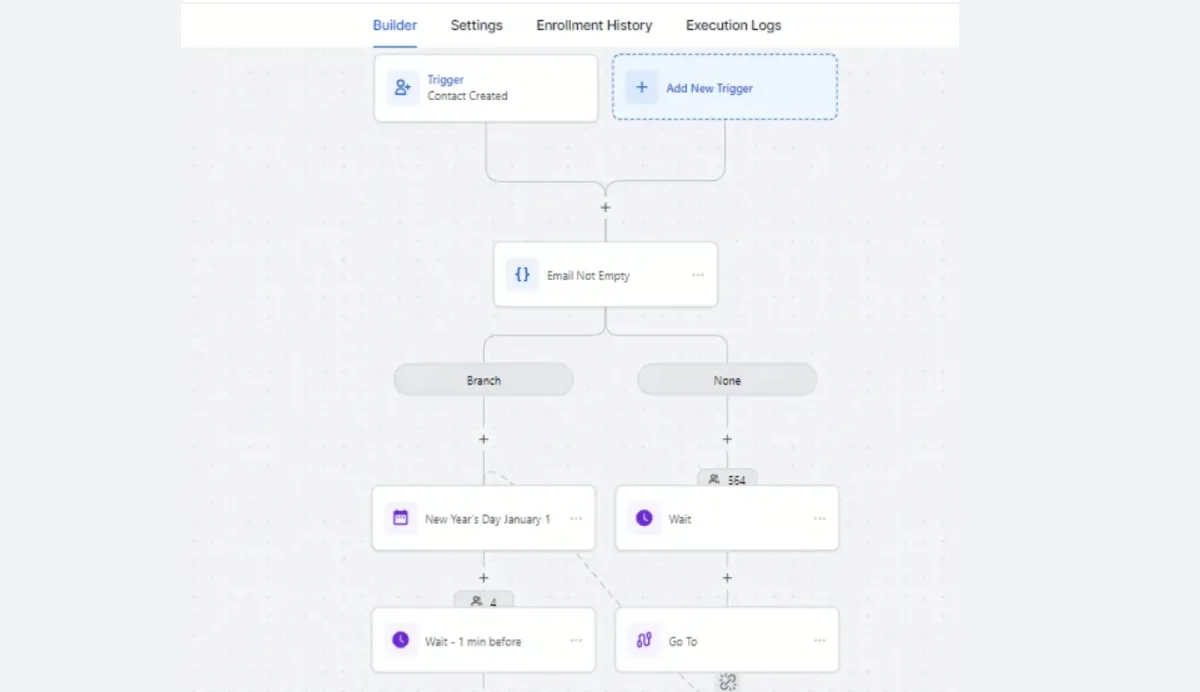Click the clock icon on right Wait step
The height and width of the screenshot is (692, 1200).
pos(644,518)
